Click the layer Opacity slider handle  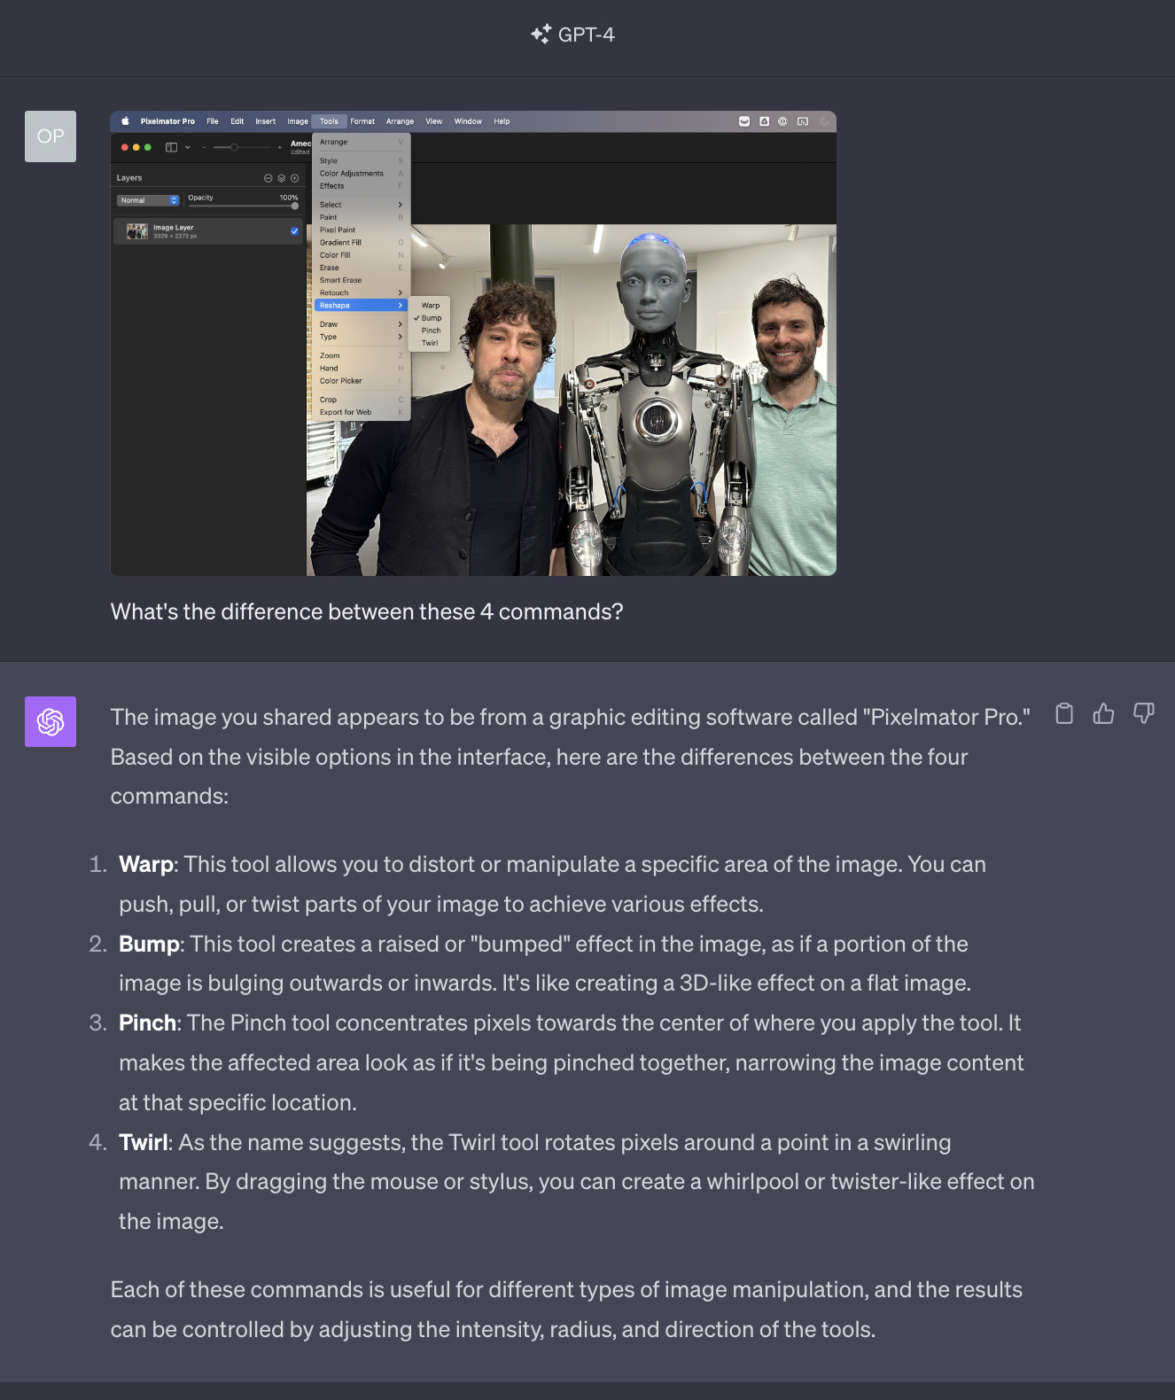294,206
